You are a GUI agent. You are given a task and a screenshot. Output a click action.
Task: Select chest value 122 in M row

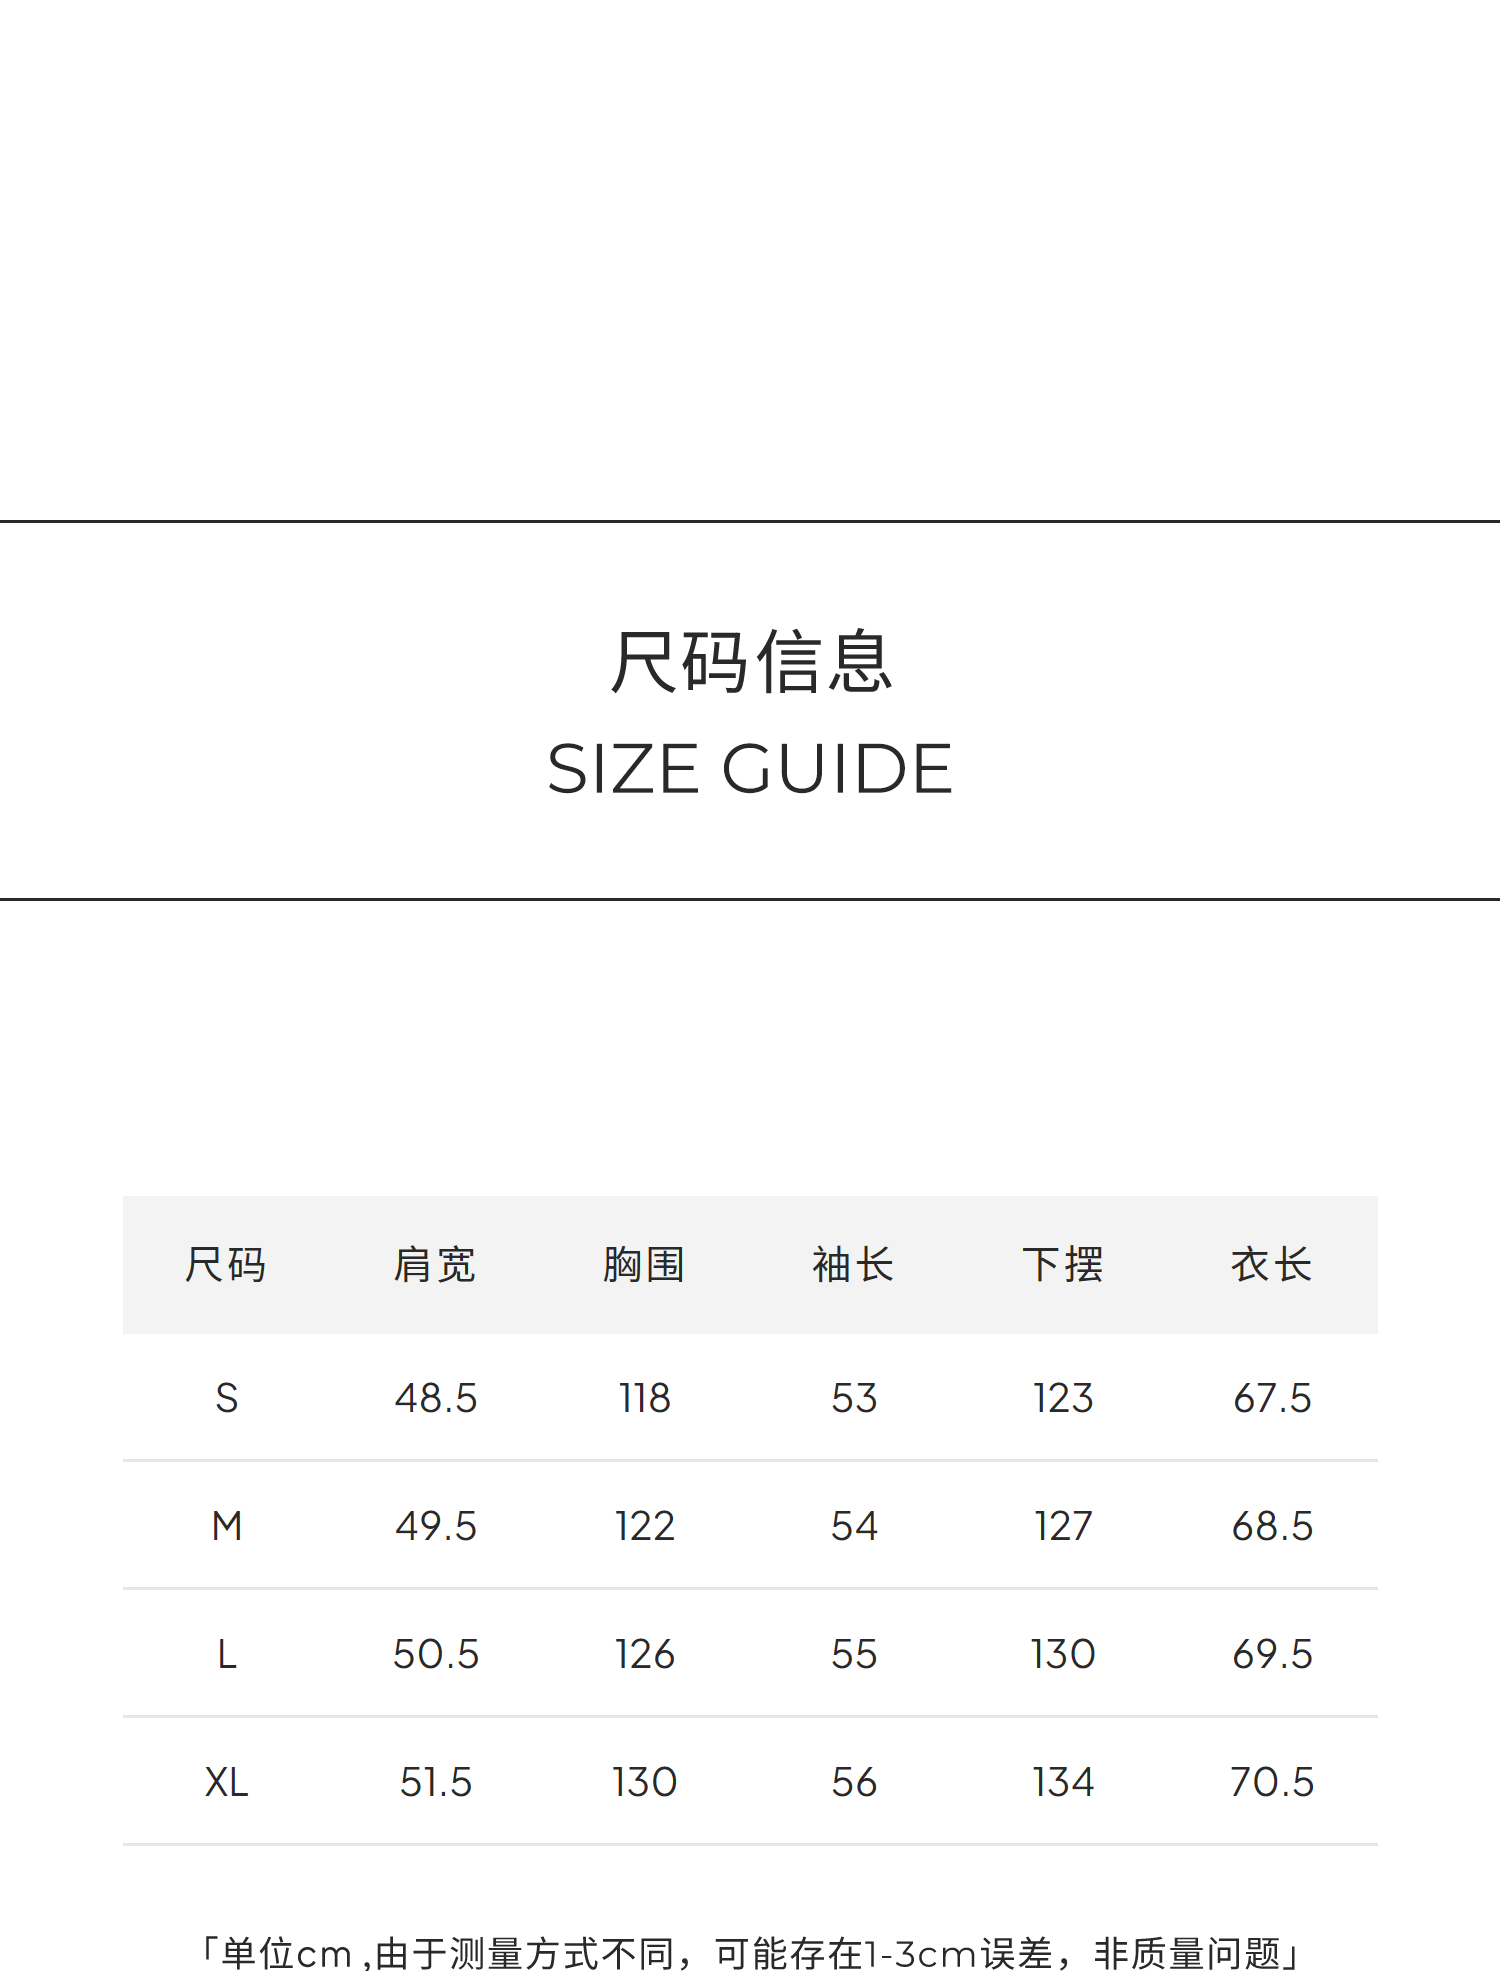645,1526
